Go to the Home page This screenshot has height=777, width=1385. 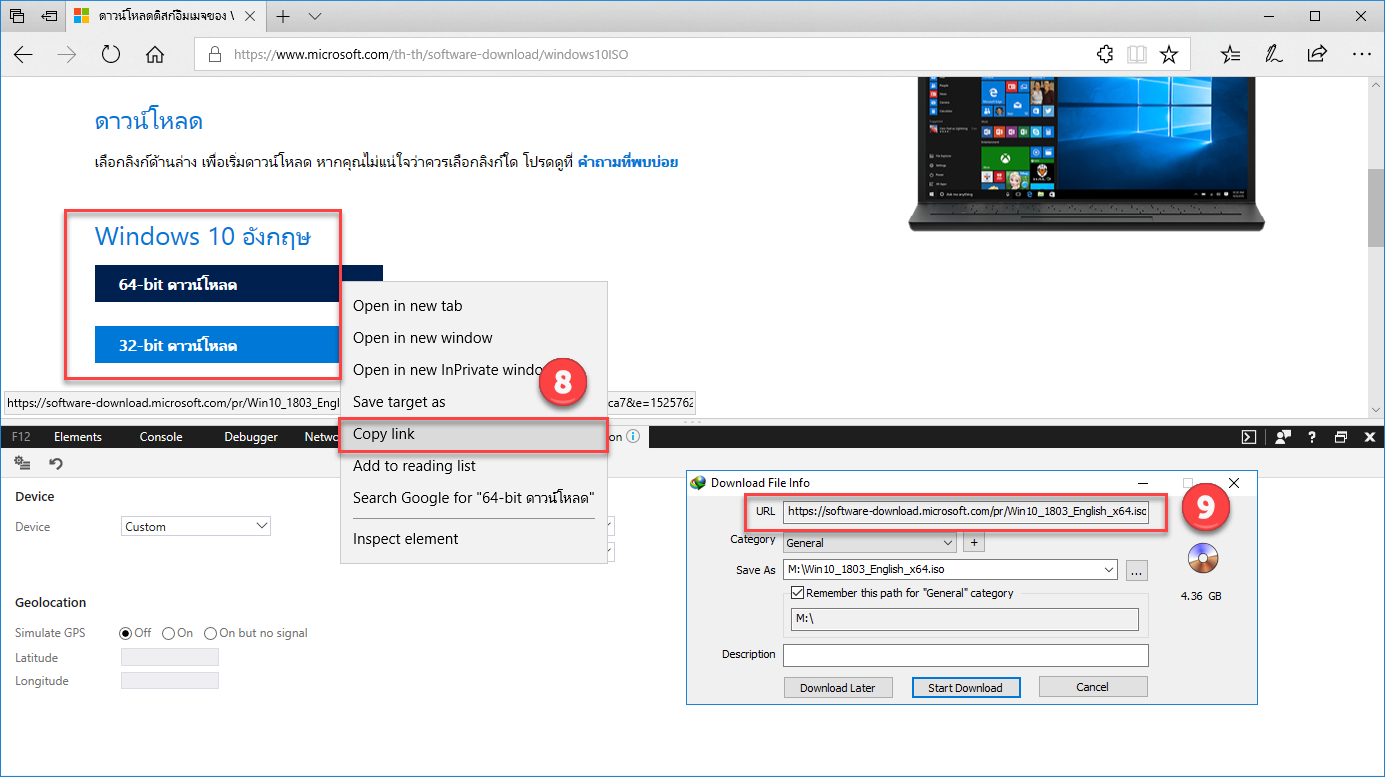tap(155, 55)
